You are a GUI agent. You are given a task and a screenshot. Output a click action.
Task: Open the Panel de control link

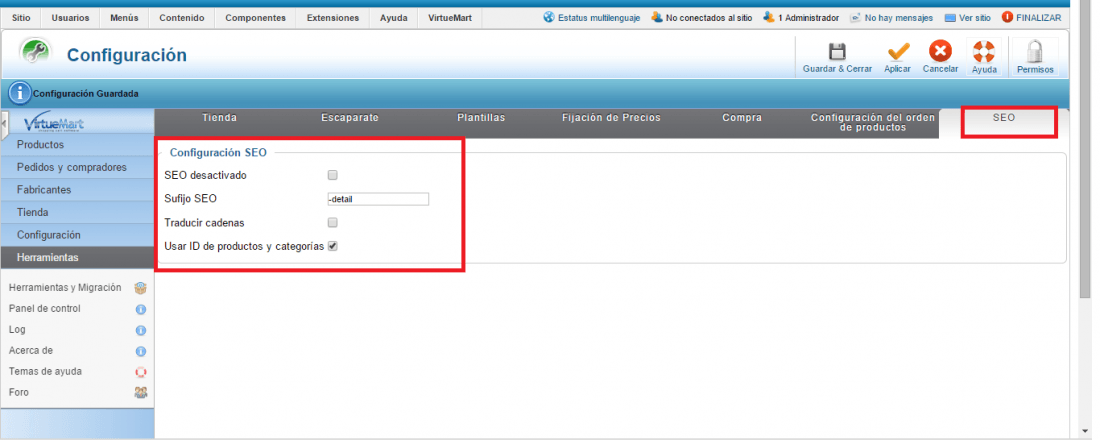[45, 309]
